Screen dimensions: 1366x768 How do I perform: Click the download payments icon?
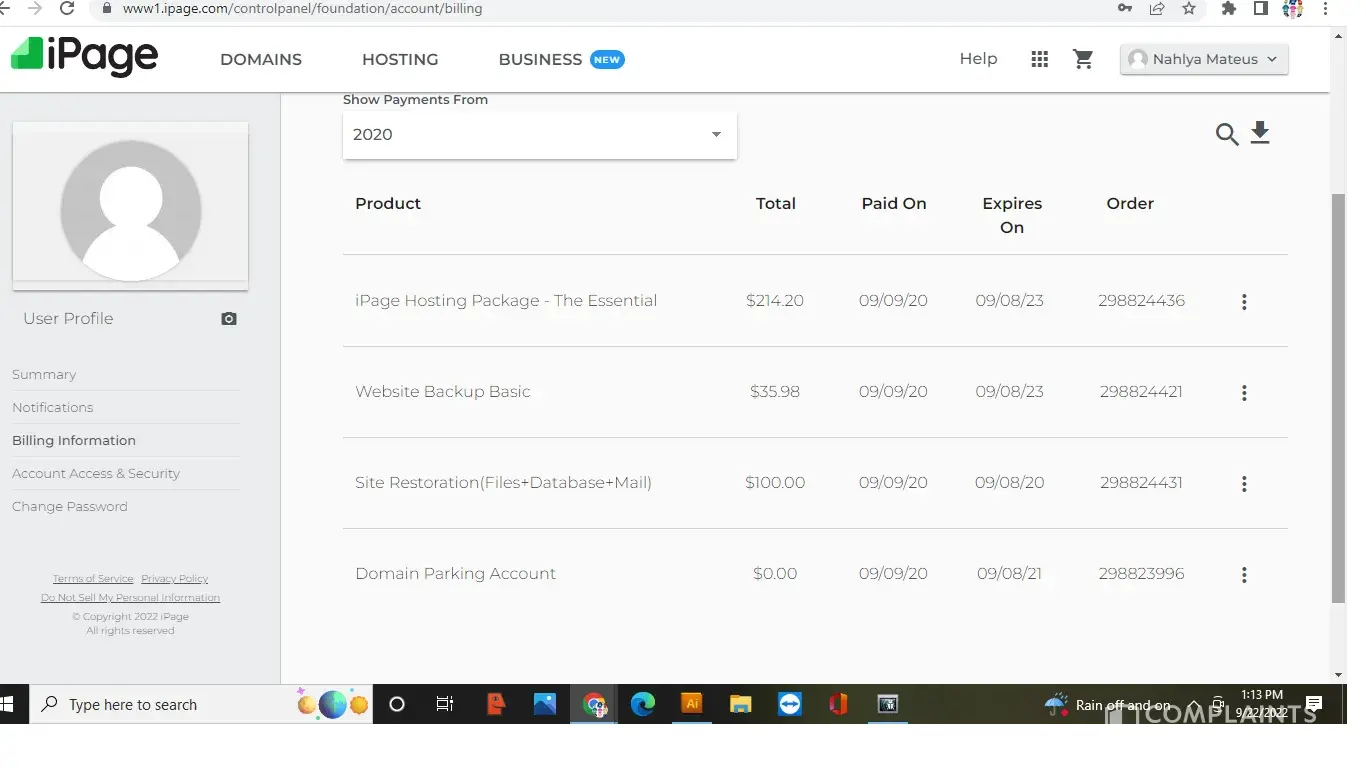(x=1260, y=133)
